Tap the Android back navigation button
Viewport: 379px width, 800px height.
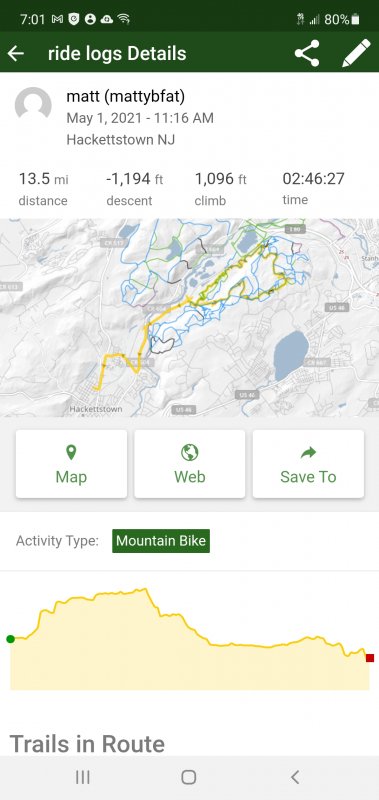(294, 777)
